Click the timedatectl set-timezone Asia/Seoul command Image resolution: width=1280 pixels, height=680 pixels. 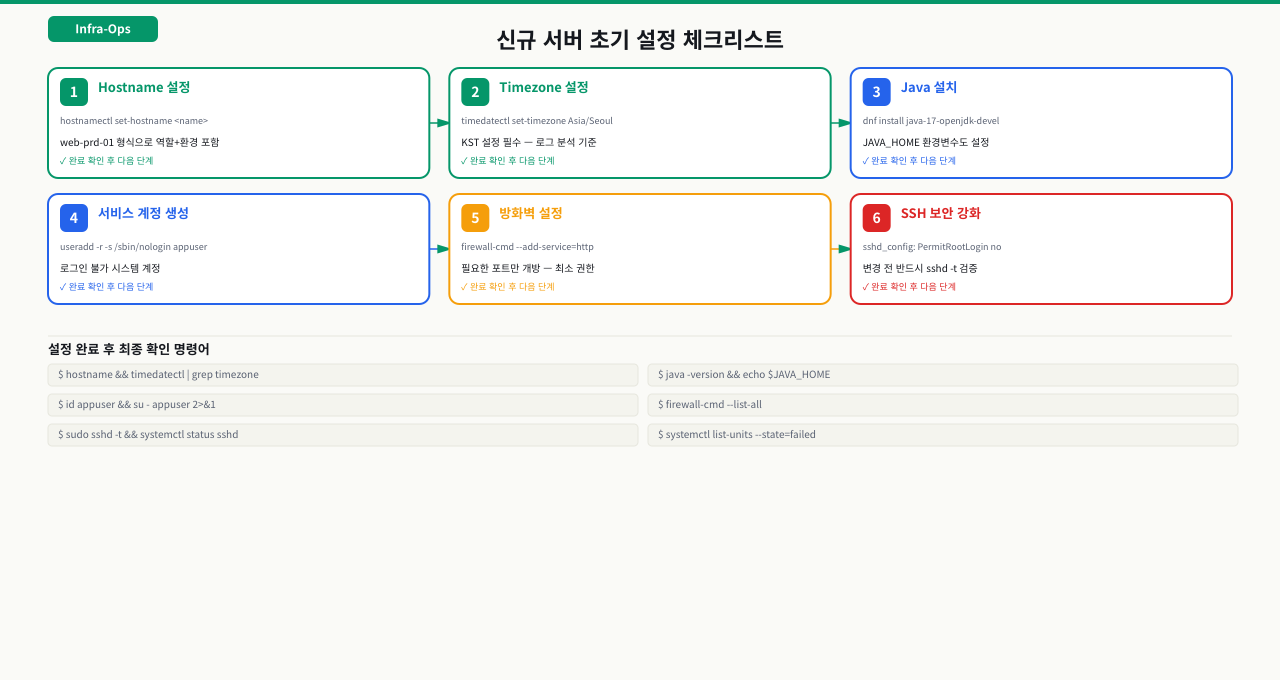click(537, 121)
